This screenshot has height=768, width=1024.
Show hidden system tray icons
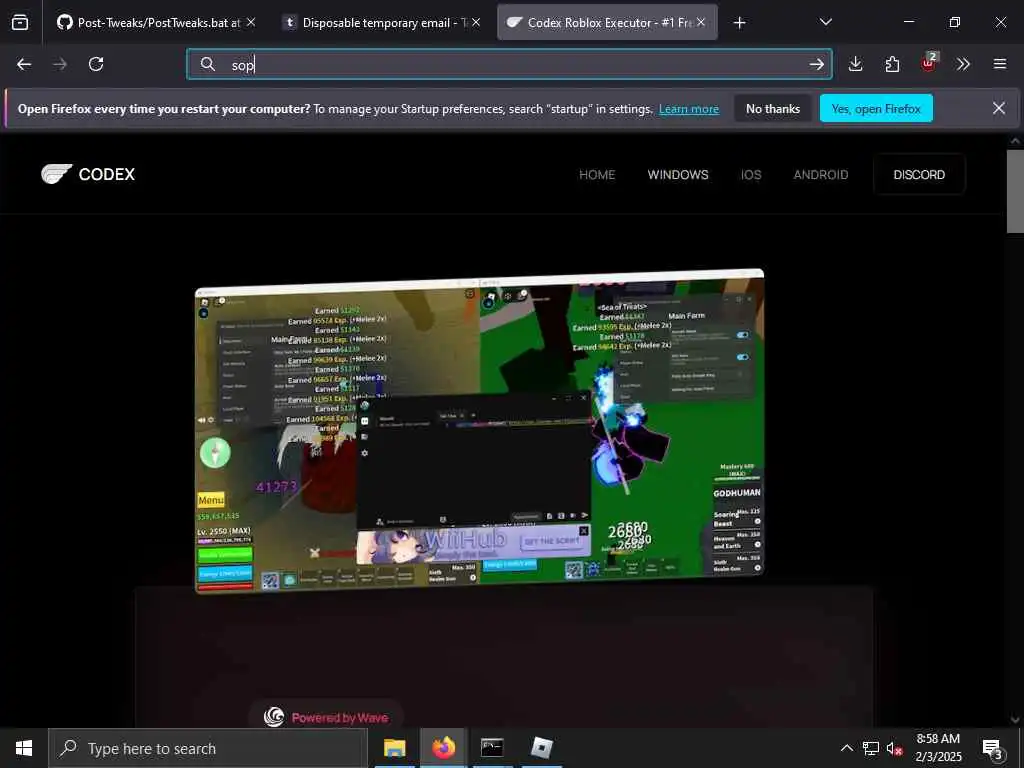pos(846,748)
